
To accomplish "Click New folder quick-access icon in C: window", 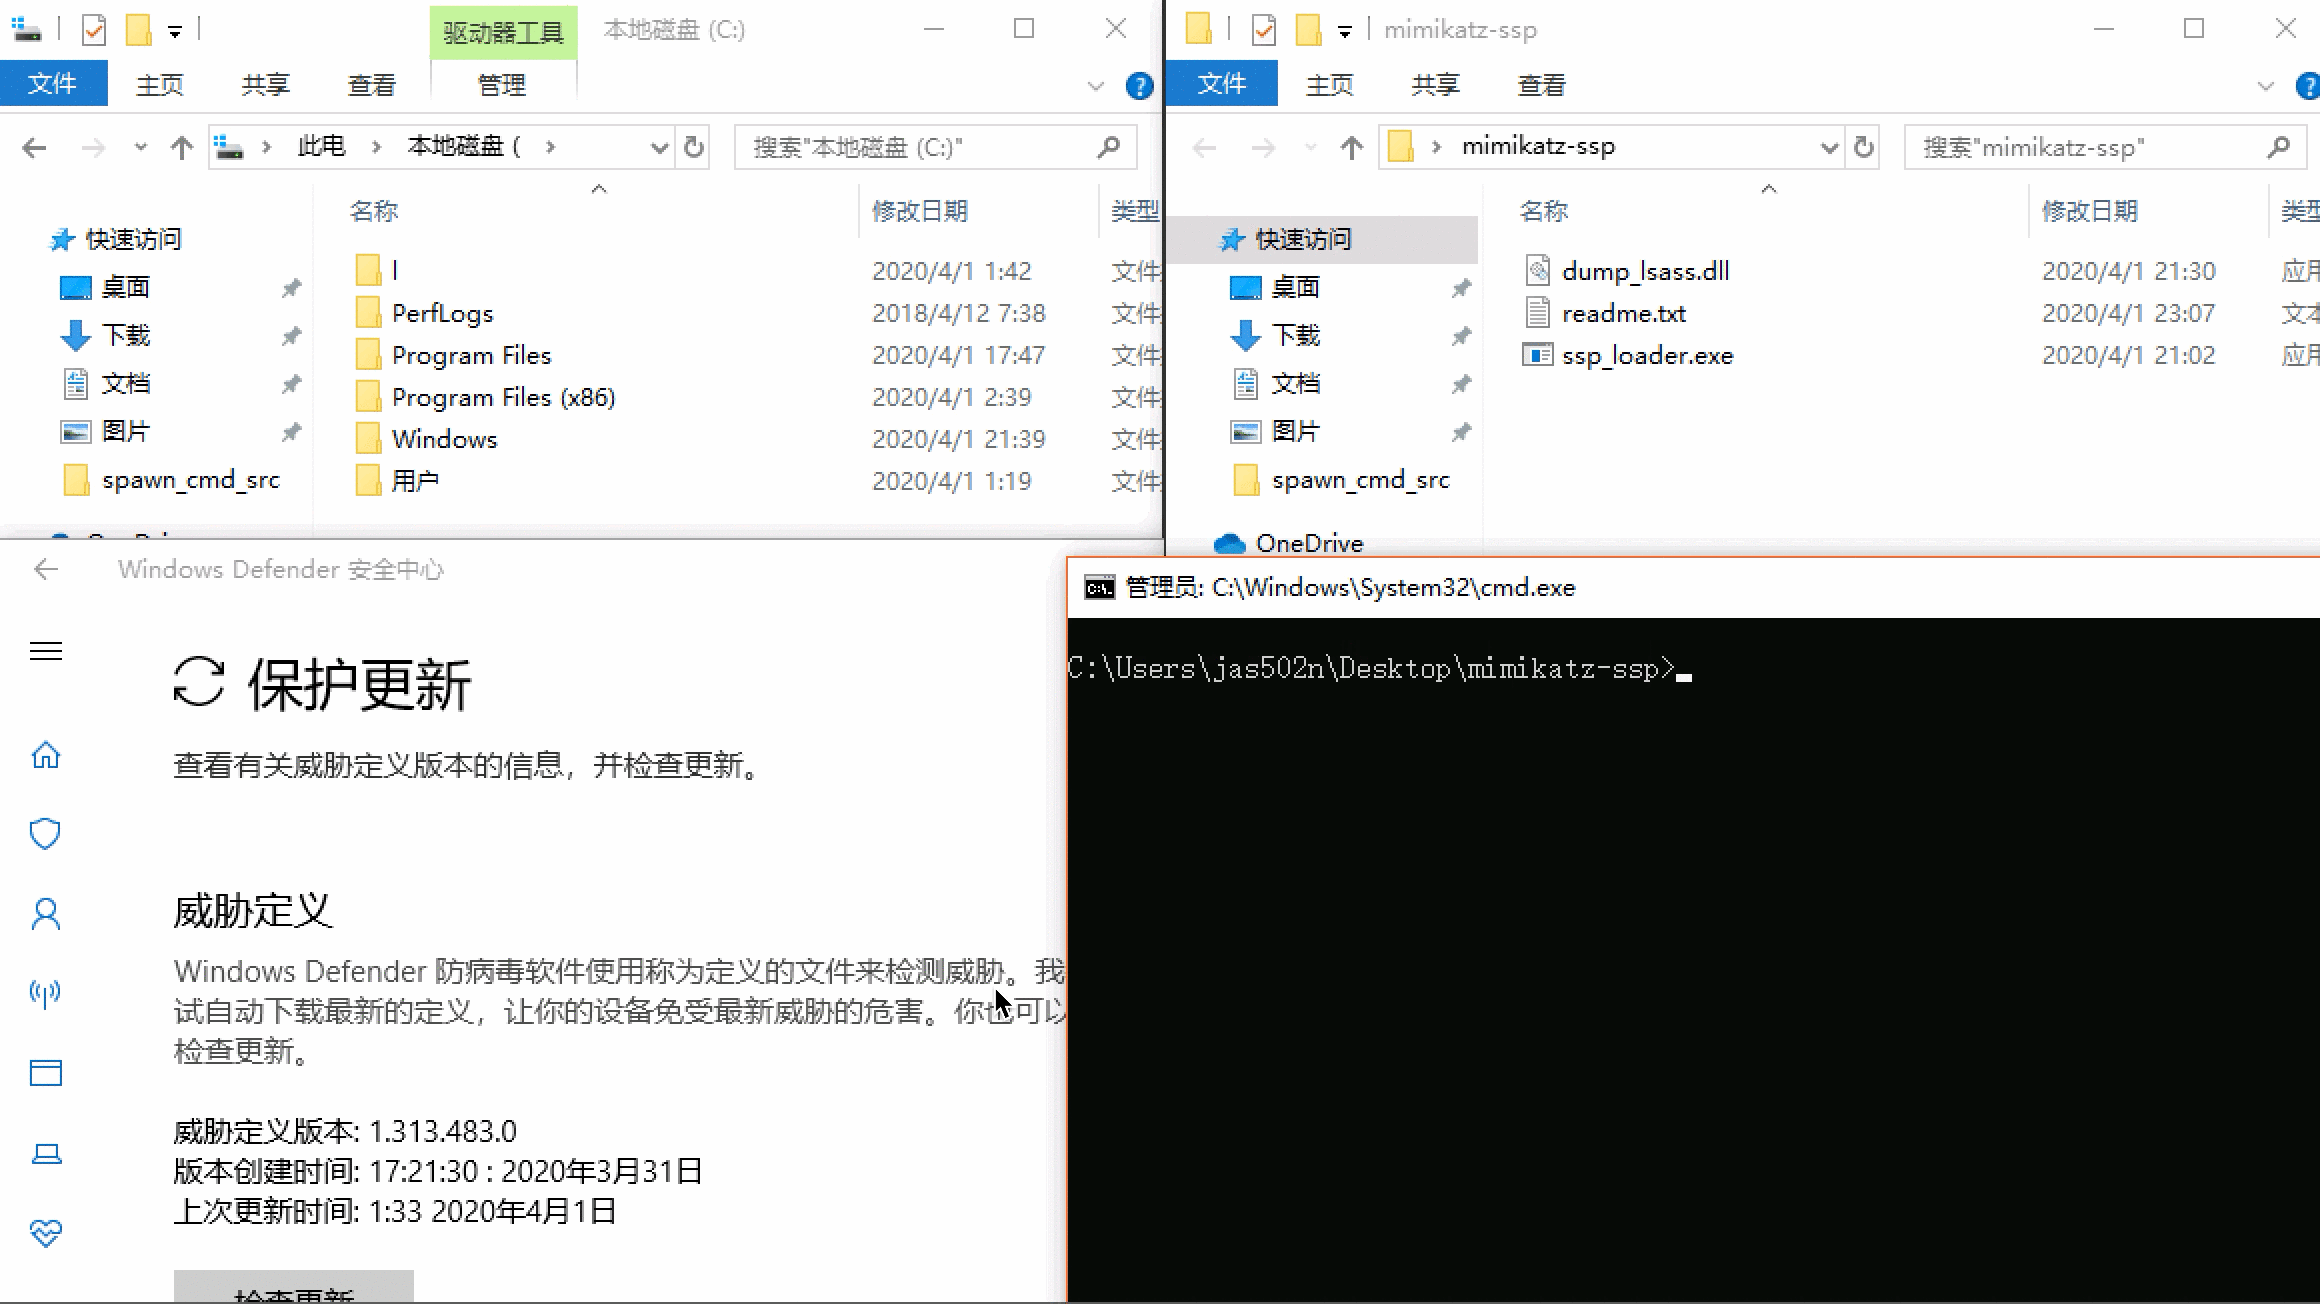I will [x=138, y=30].
